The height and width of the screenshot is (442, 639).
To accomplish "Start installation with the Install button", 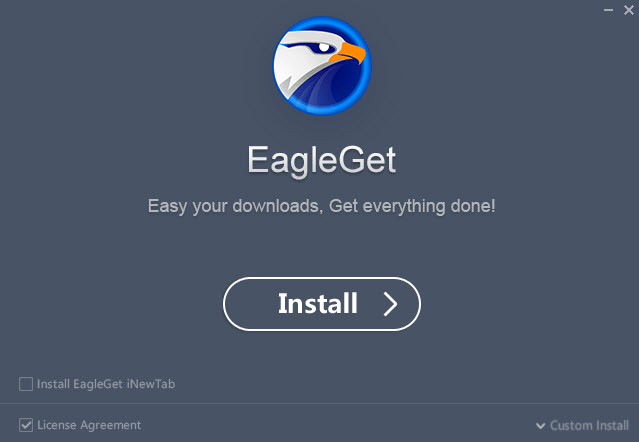I will (322, 304).
